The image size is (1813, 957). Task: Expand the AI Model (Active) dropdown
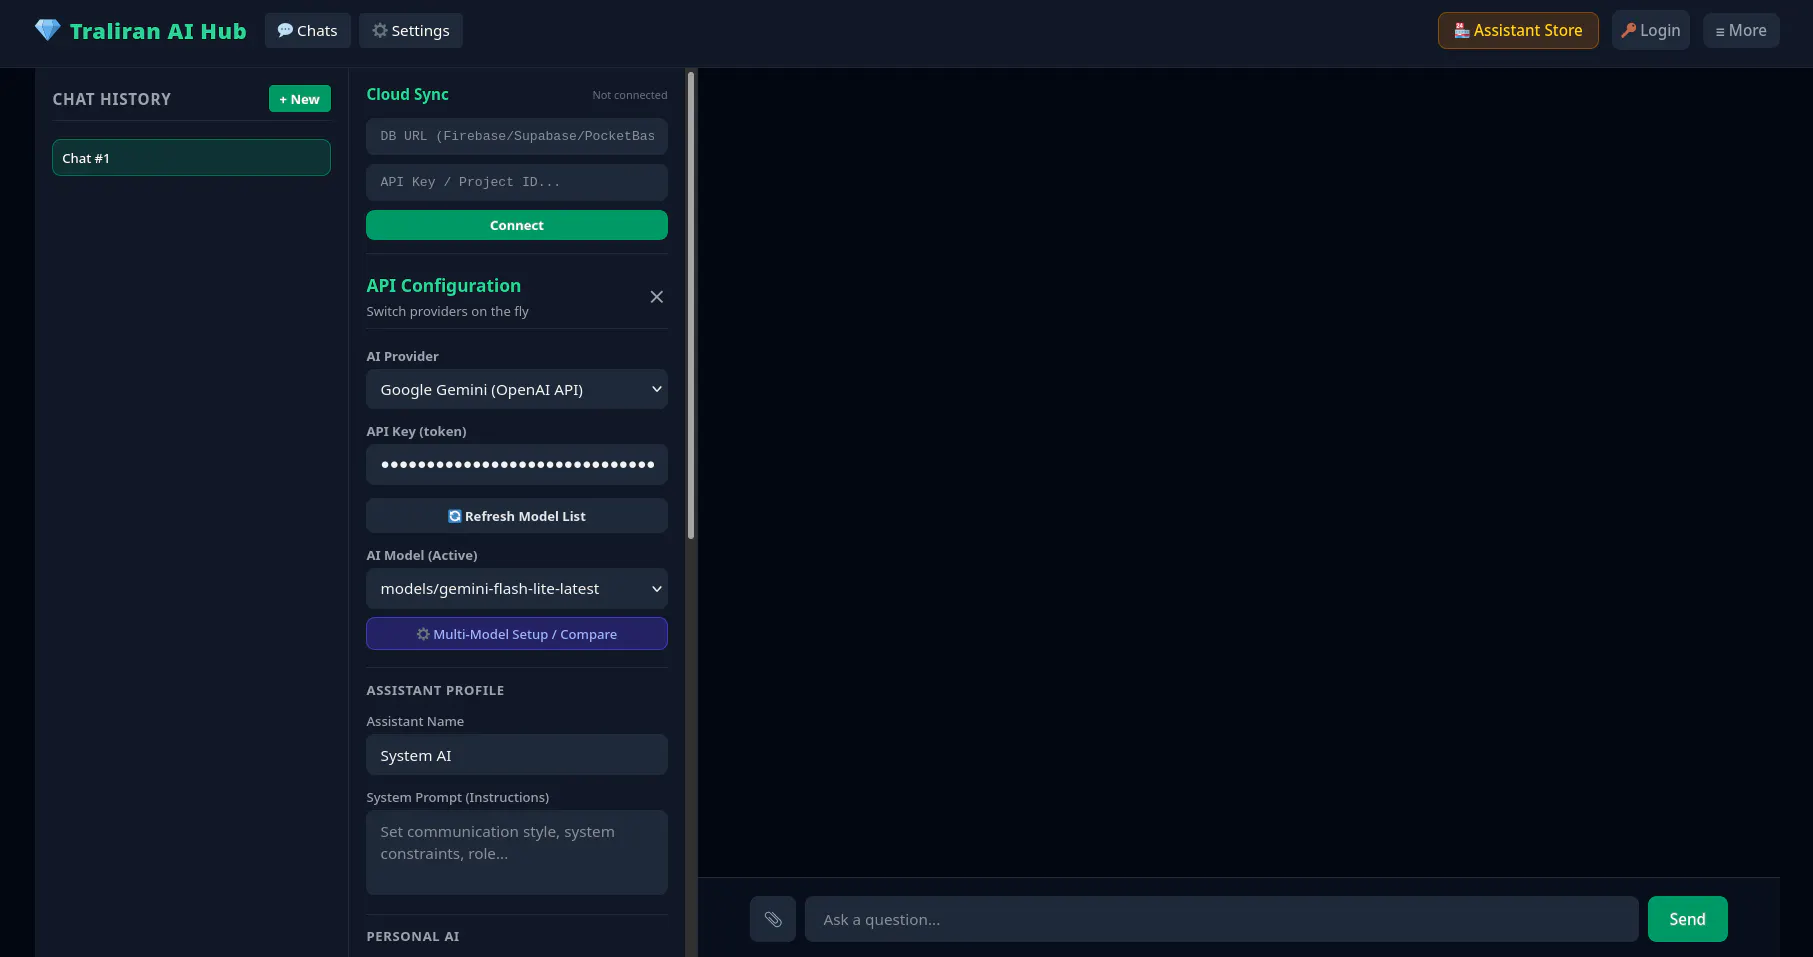[517, 588]
